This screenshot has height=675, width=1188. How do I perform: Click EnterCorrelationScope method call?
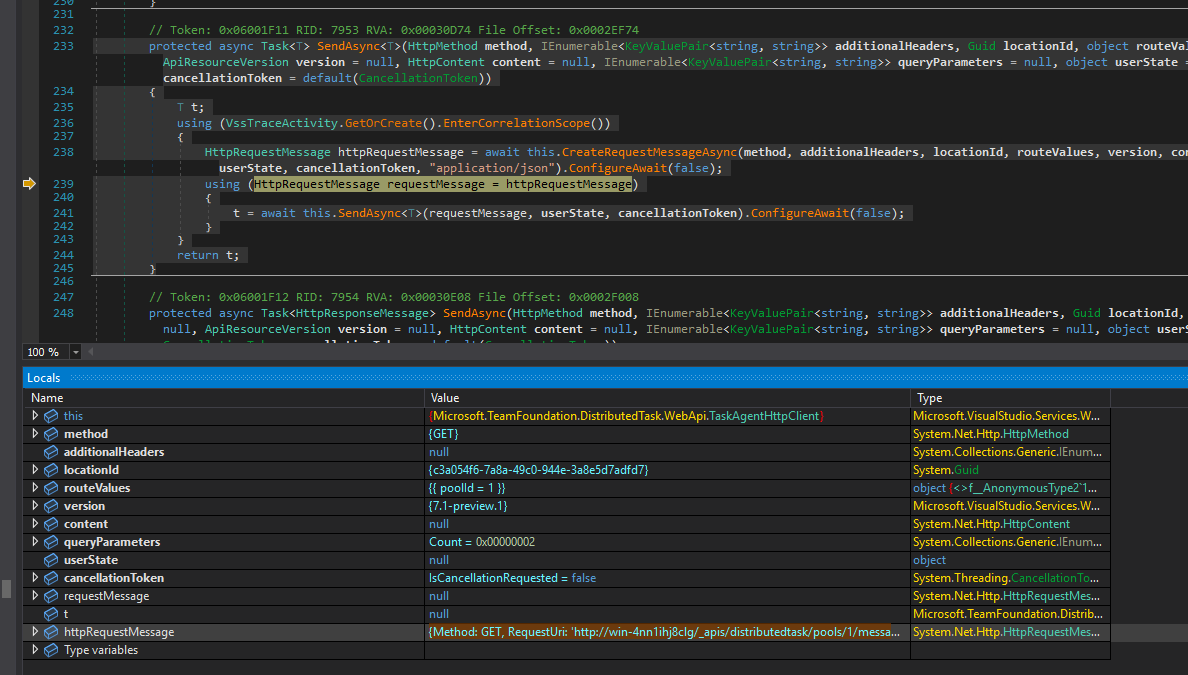(x=516, y=123)
